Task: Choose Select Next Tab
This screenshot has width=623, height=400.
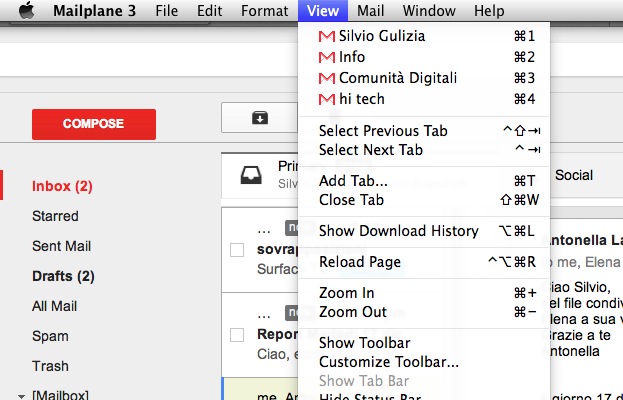Action: click(x=424, y=150)
